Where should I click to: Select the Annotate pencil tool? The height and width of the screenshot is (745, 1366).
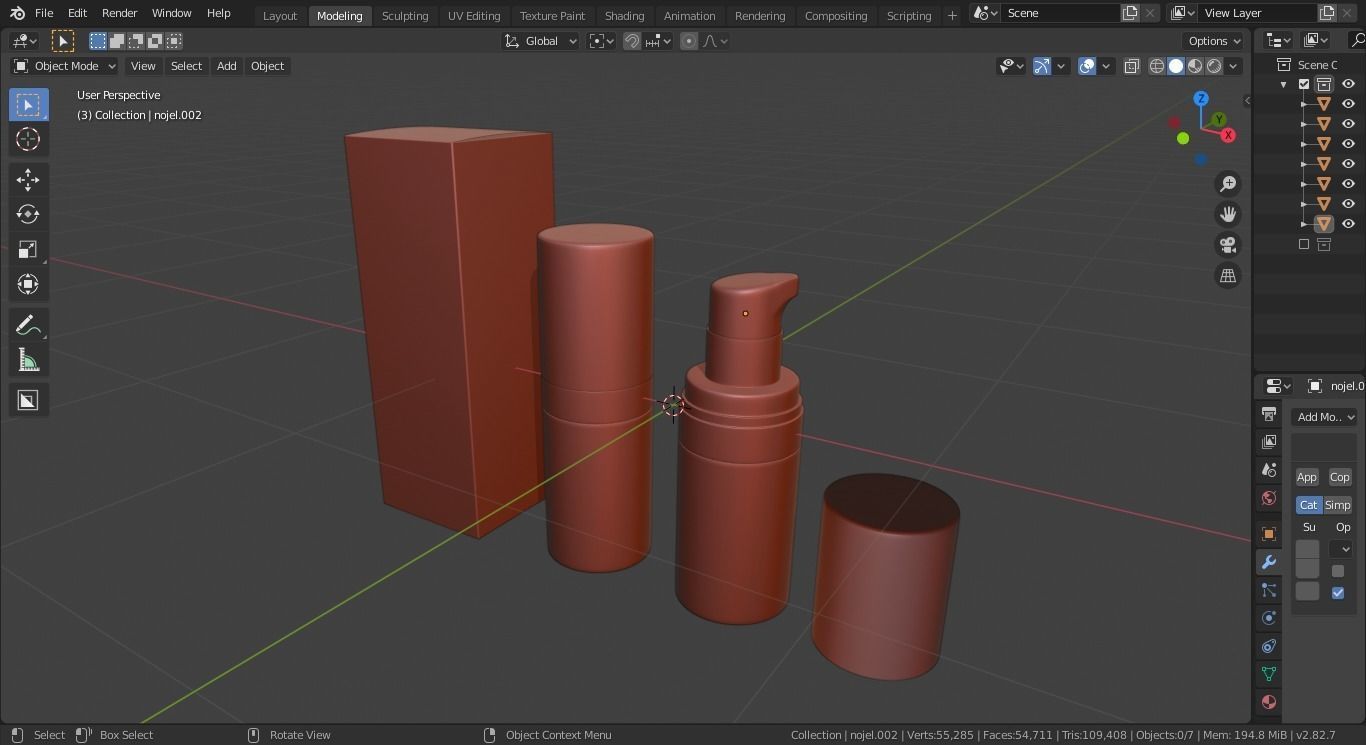point(28,325)
